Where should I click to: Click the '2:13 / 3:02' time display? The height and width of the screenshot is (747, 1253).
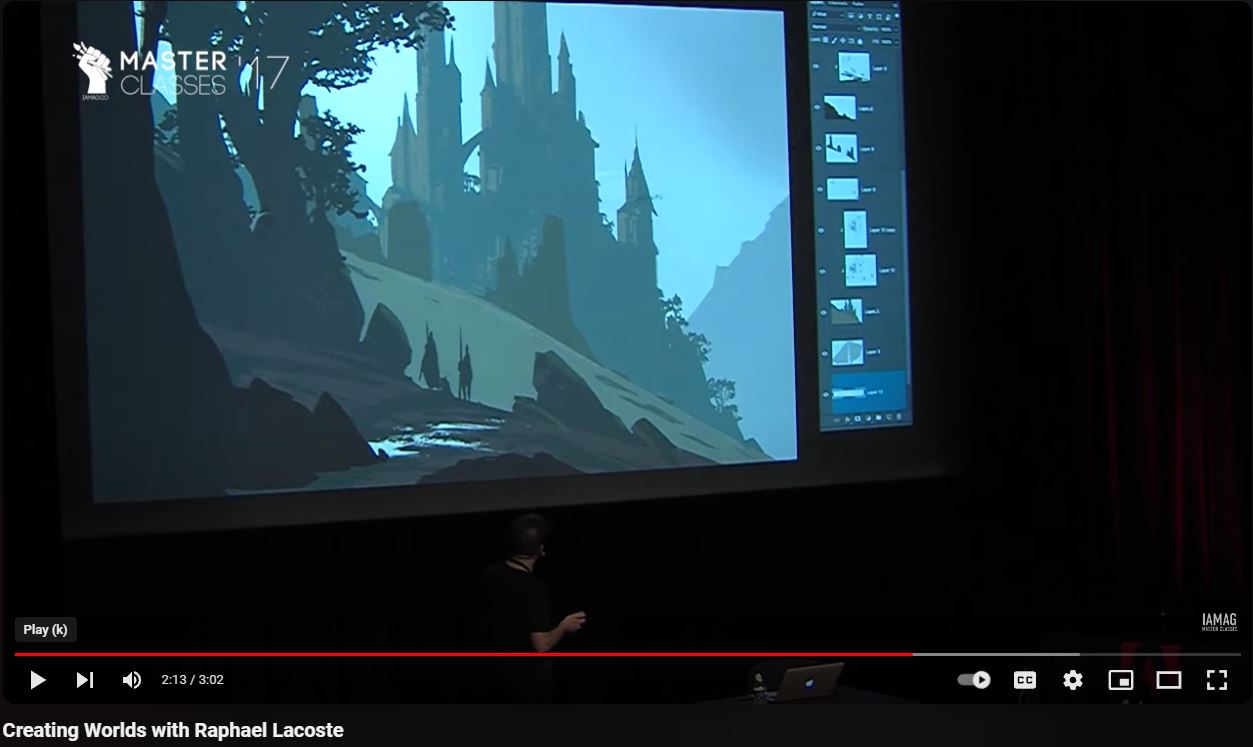(x=192, y=680)
